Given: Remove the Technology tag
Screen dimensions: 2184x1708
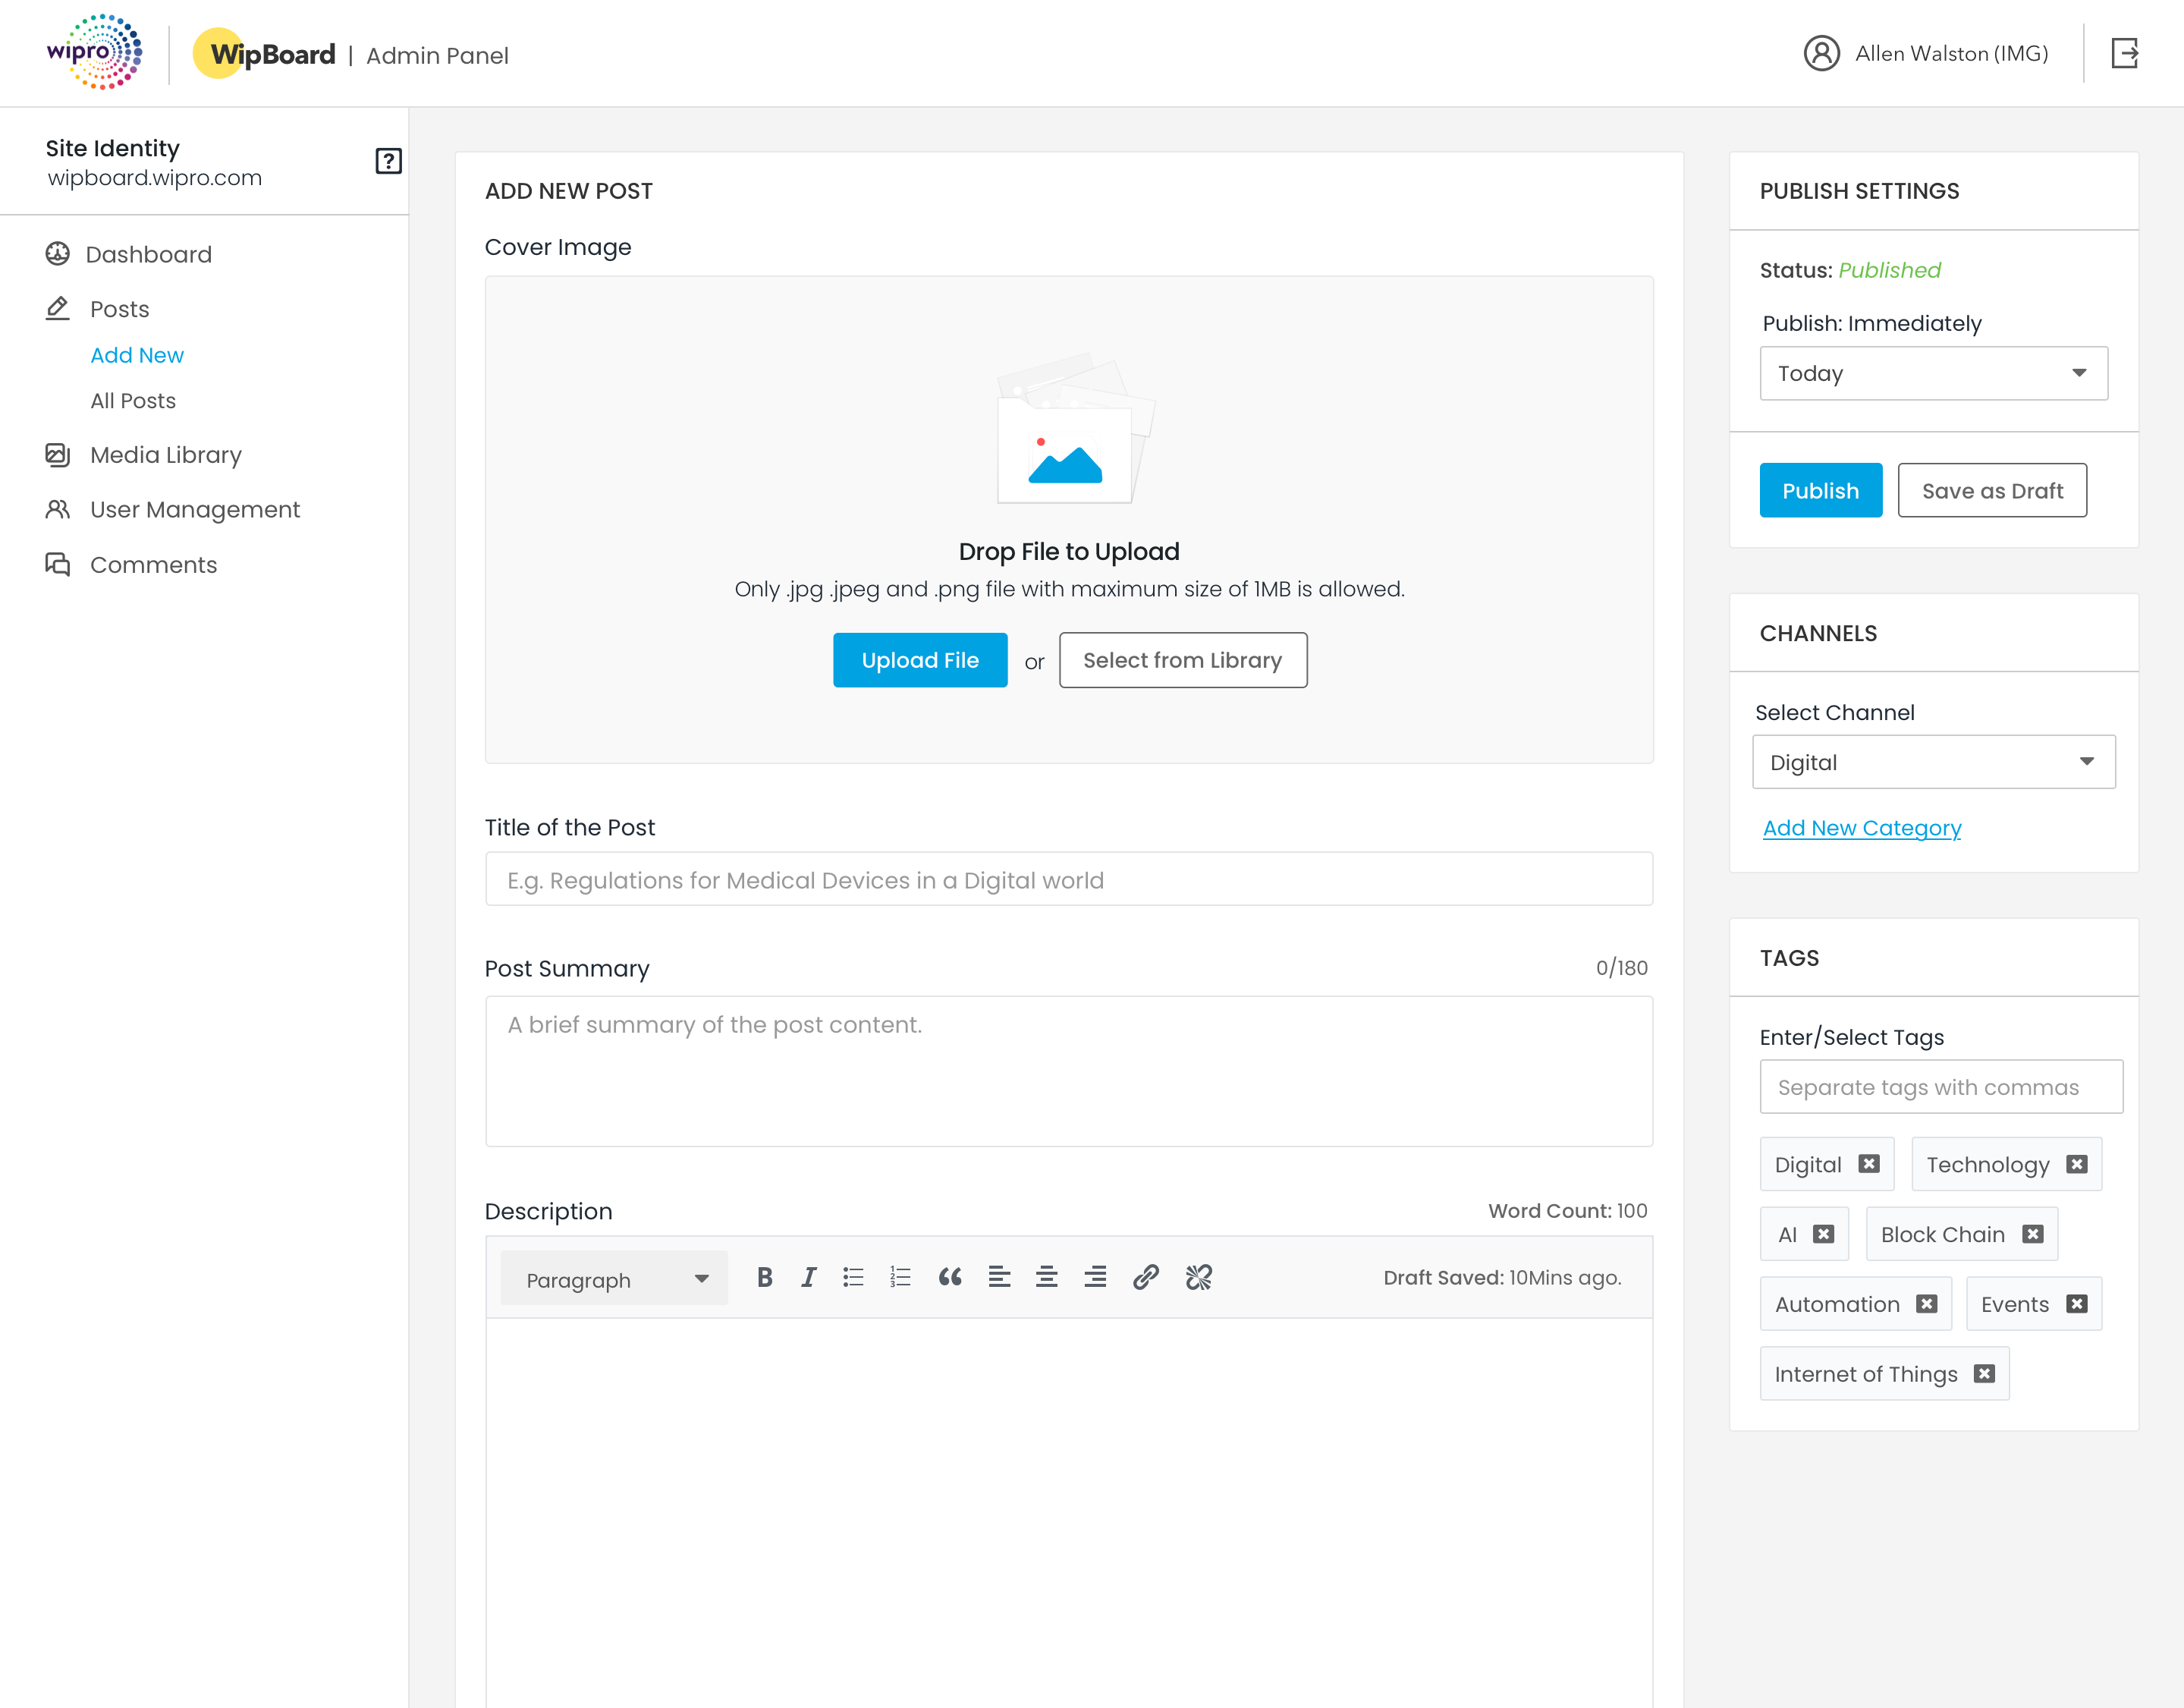Looking at the screenshot, I should tap(2077, 1164).
